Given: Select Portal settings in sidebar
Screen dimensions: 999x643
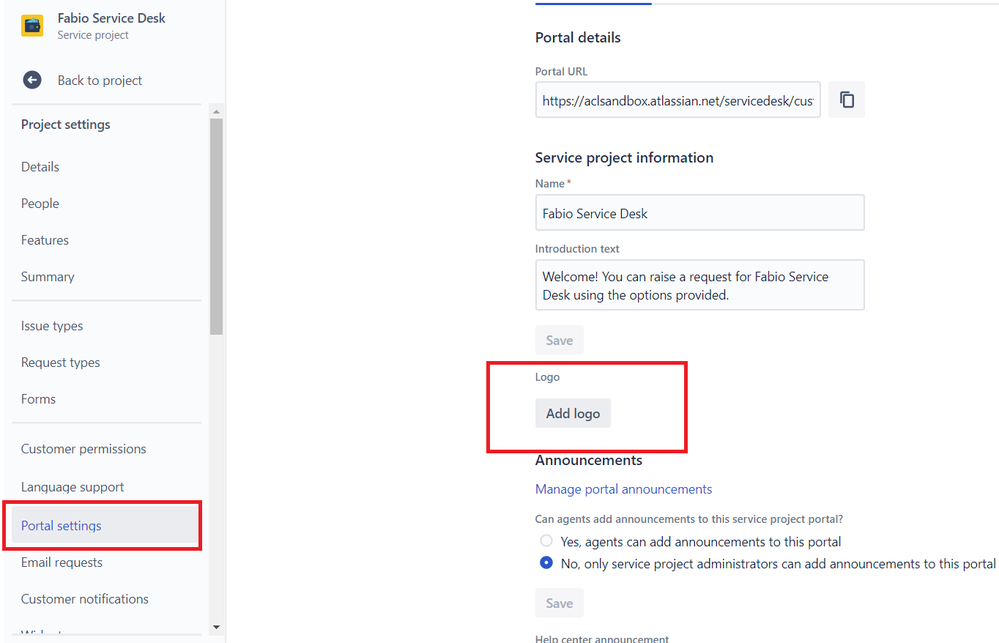Looking at the screenshot, I should (x=104, y=525).
